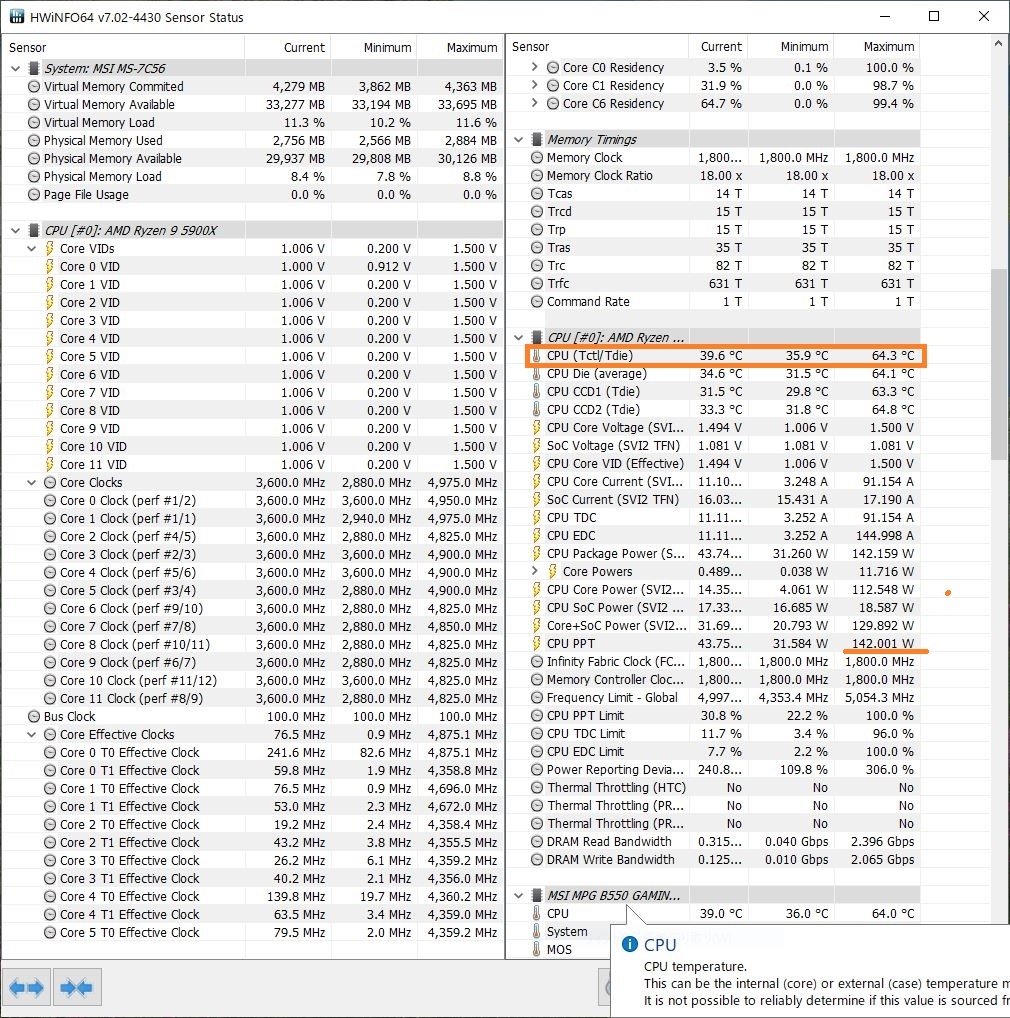Click the circle icon beside Thermal Throttling (HTC)

[537, 788]
